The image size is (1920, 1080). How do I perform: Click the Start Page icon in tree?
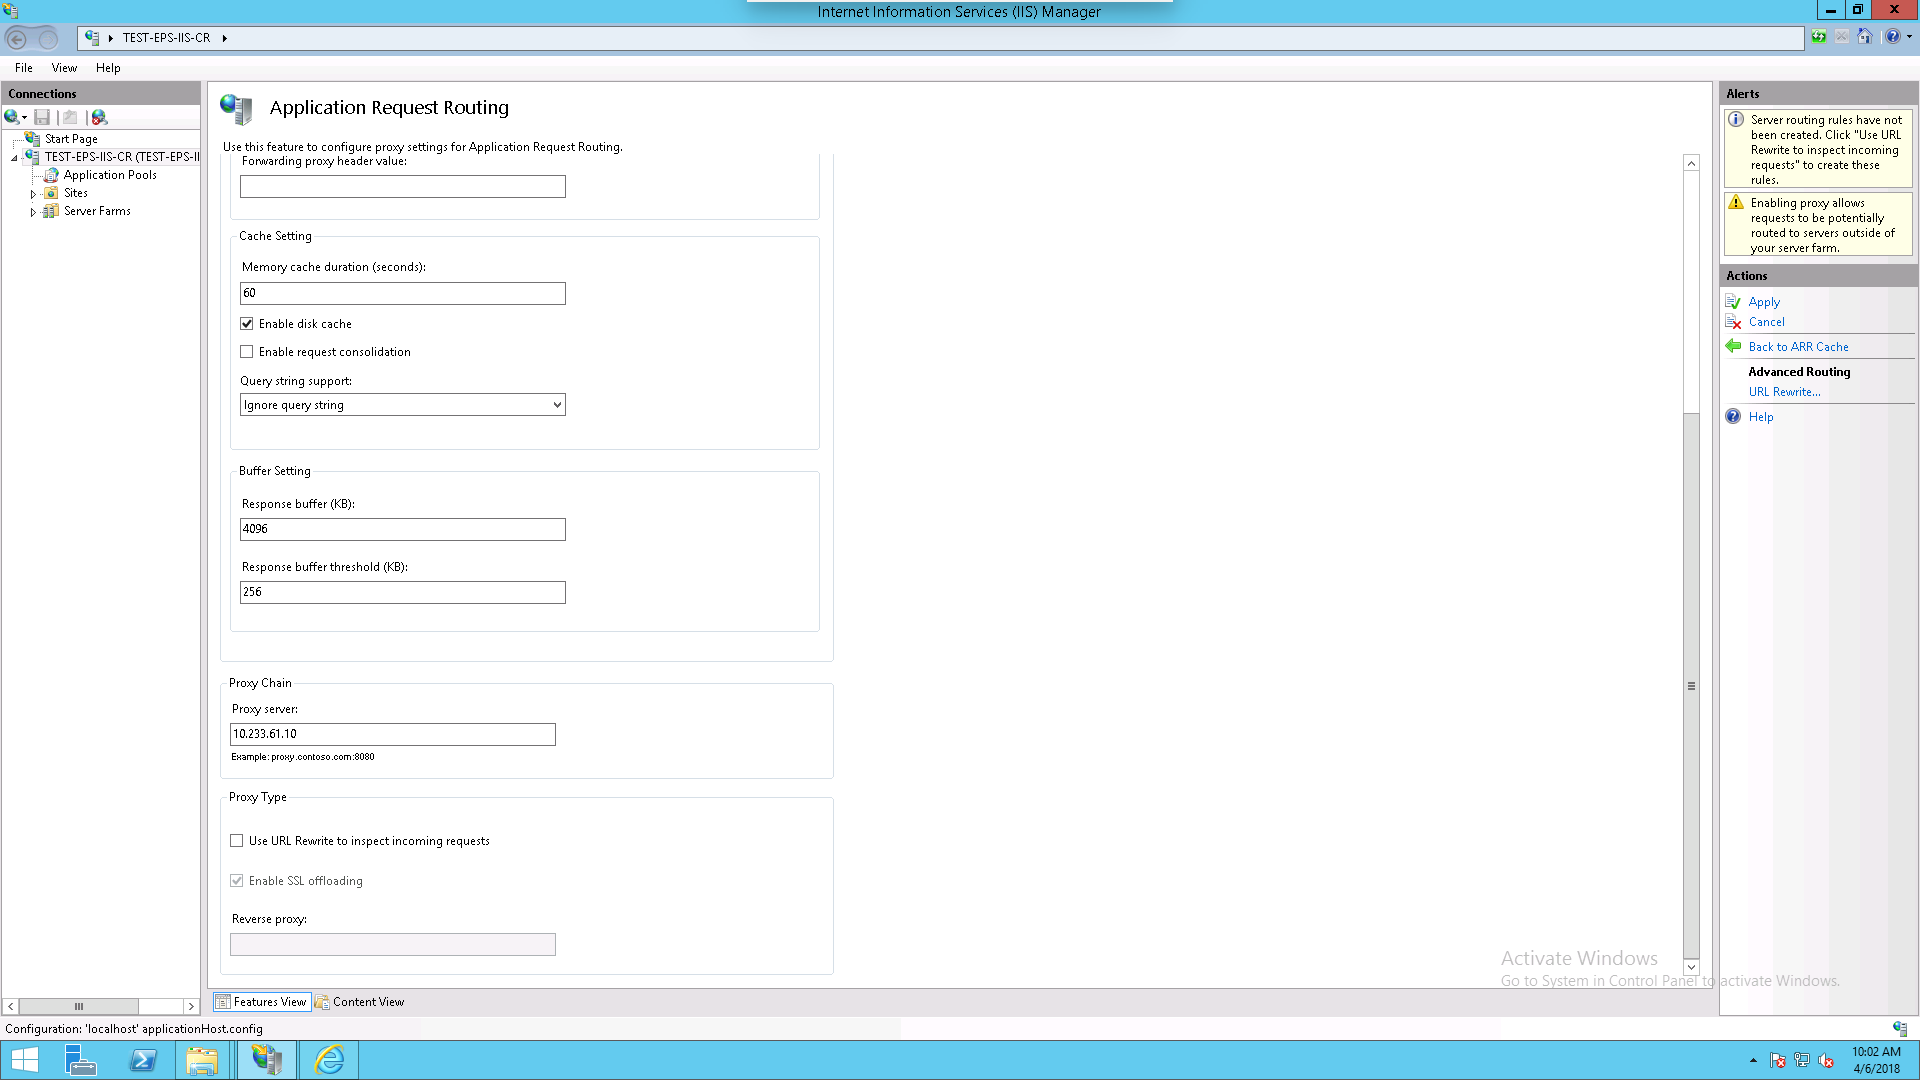32,138
